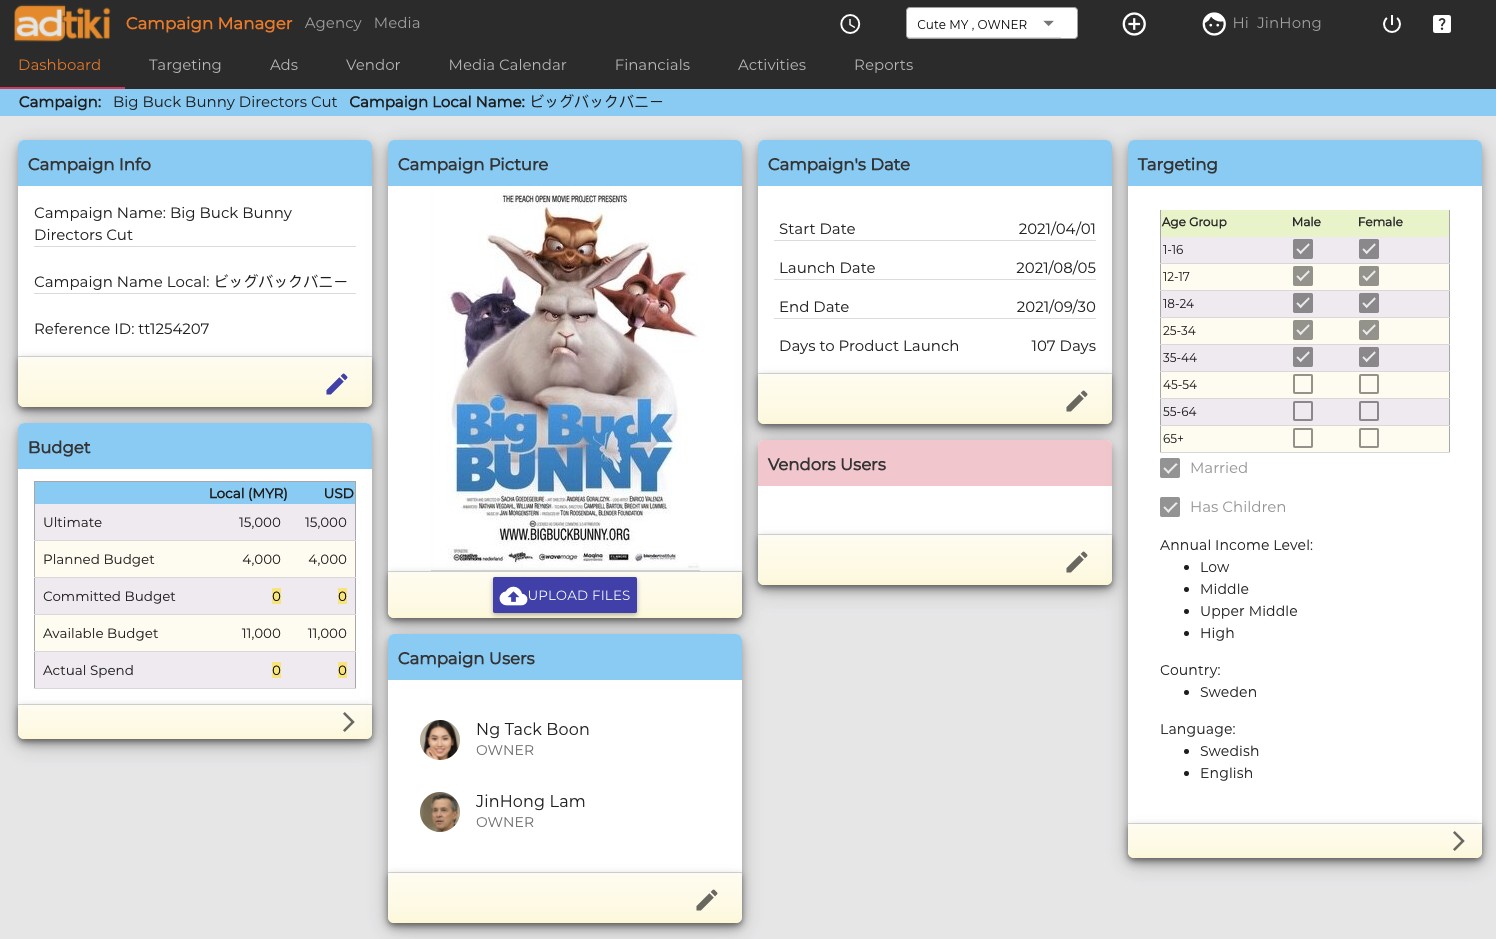
Task: Click the 107 Days value
Action: (1063, 346)
